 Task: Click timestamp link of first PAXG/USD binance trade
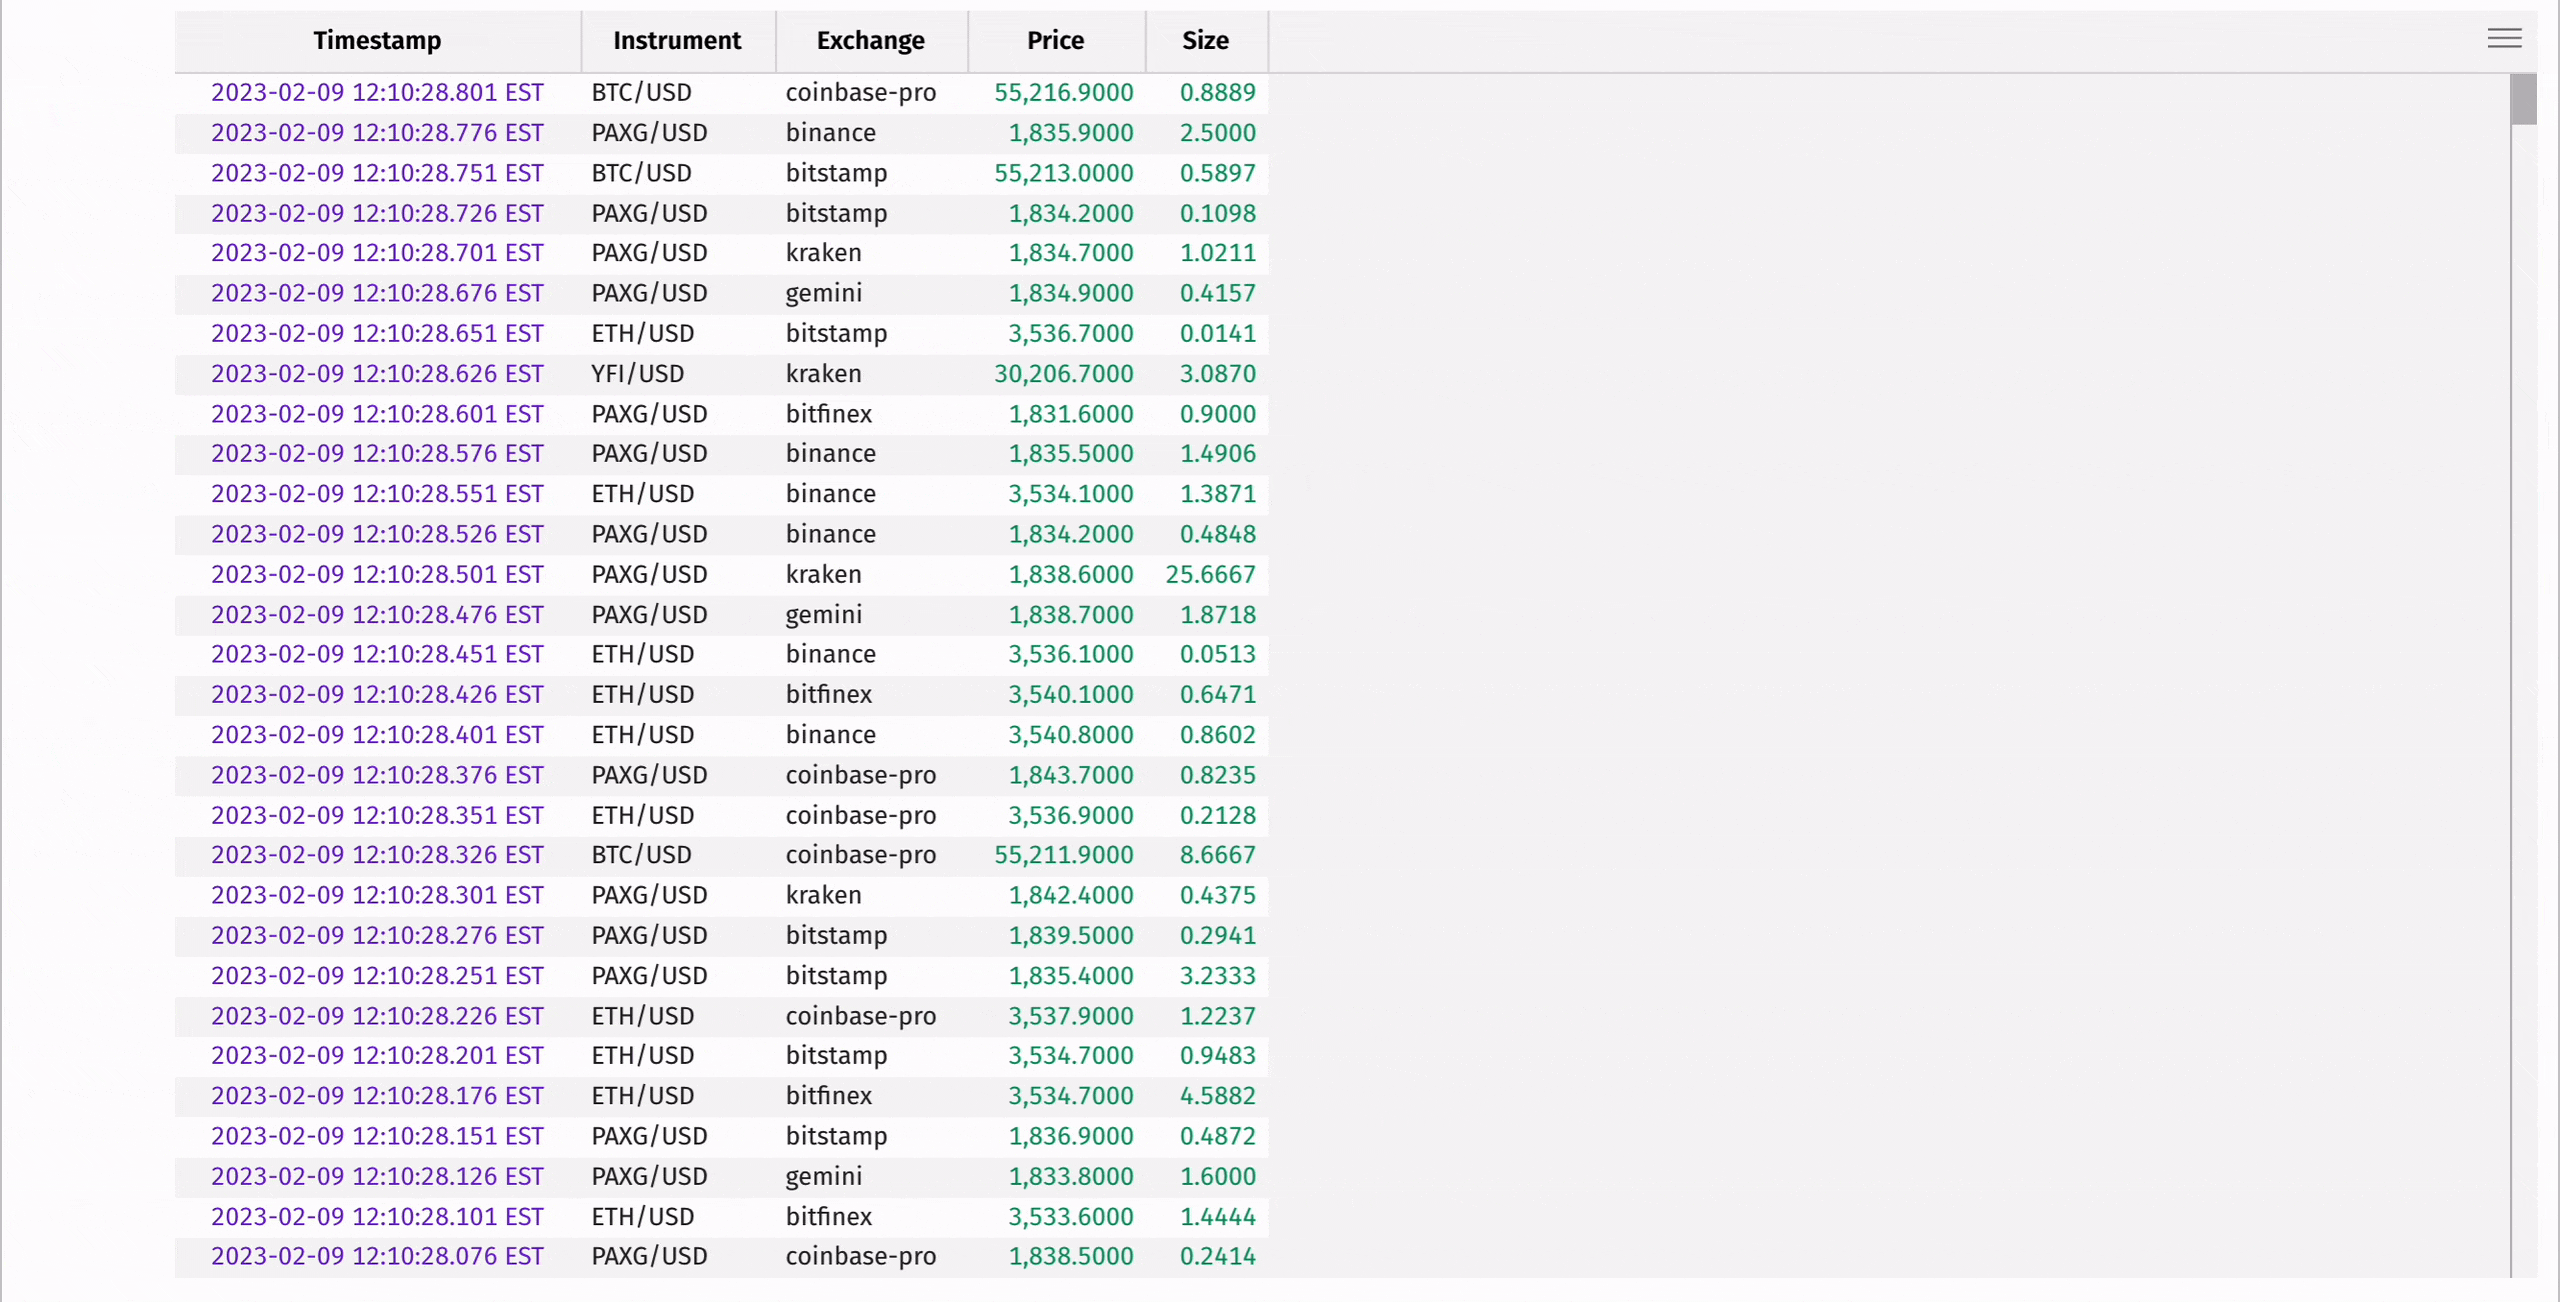[x=377, y=132]
